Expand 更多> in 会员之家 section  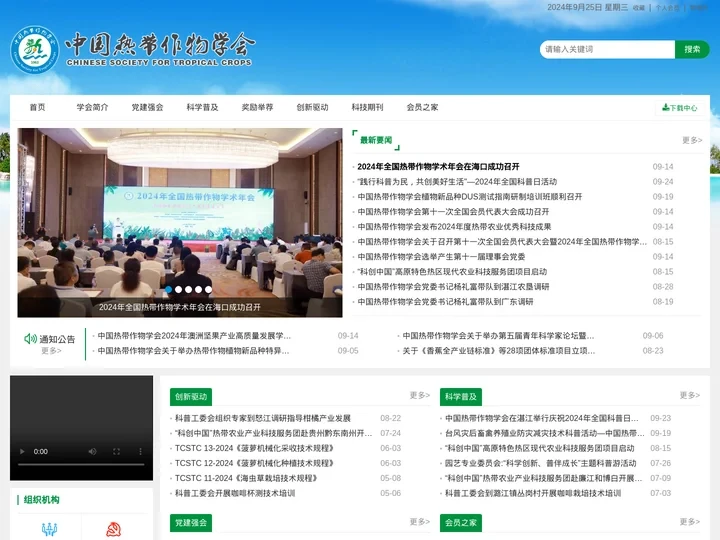coord(690,522)
